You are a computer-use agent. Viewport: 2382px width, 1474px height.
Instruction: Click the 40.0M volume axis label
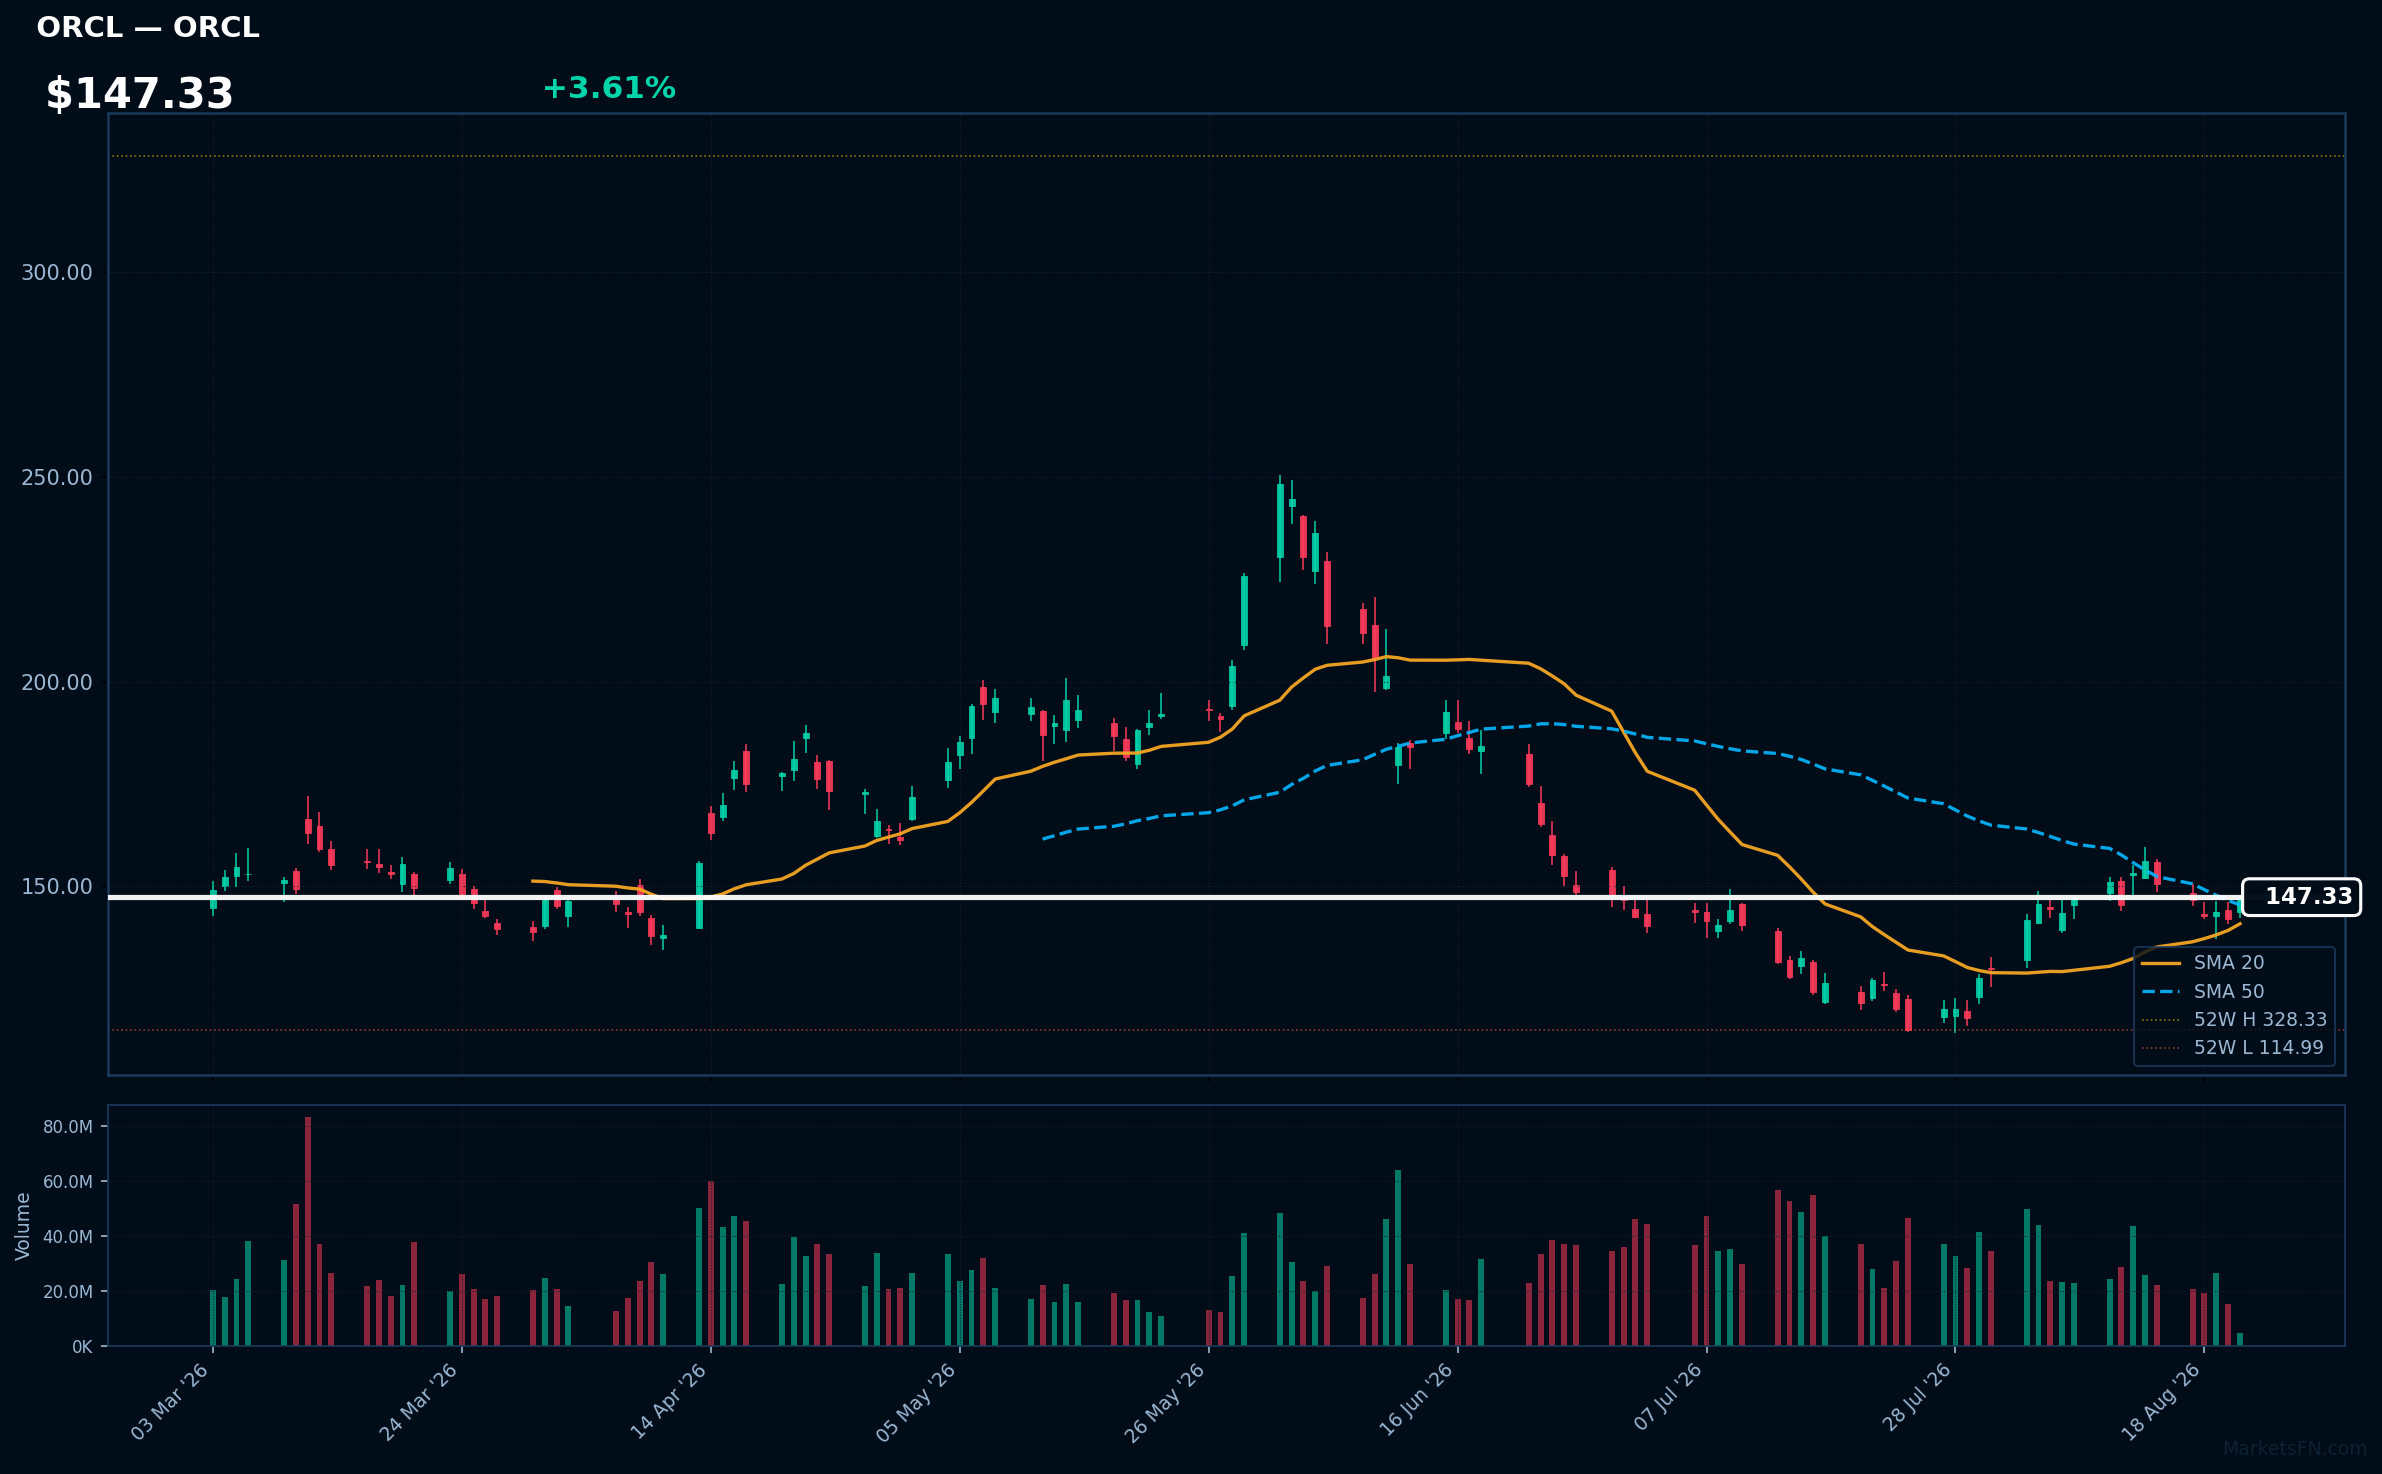pos(68,1237)
